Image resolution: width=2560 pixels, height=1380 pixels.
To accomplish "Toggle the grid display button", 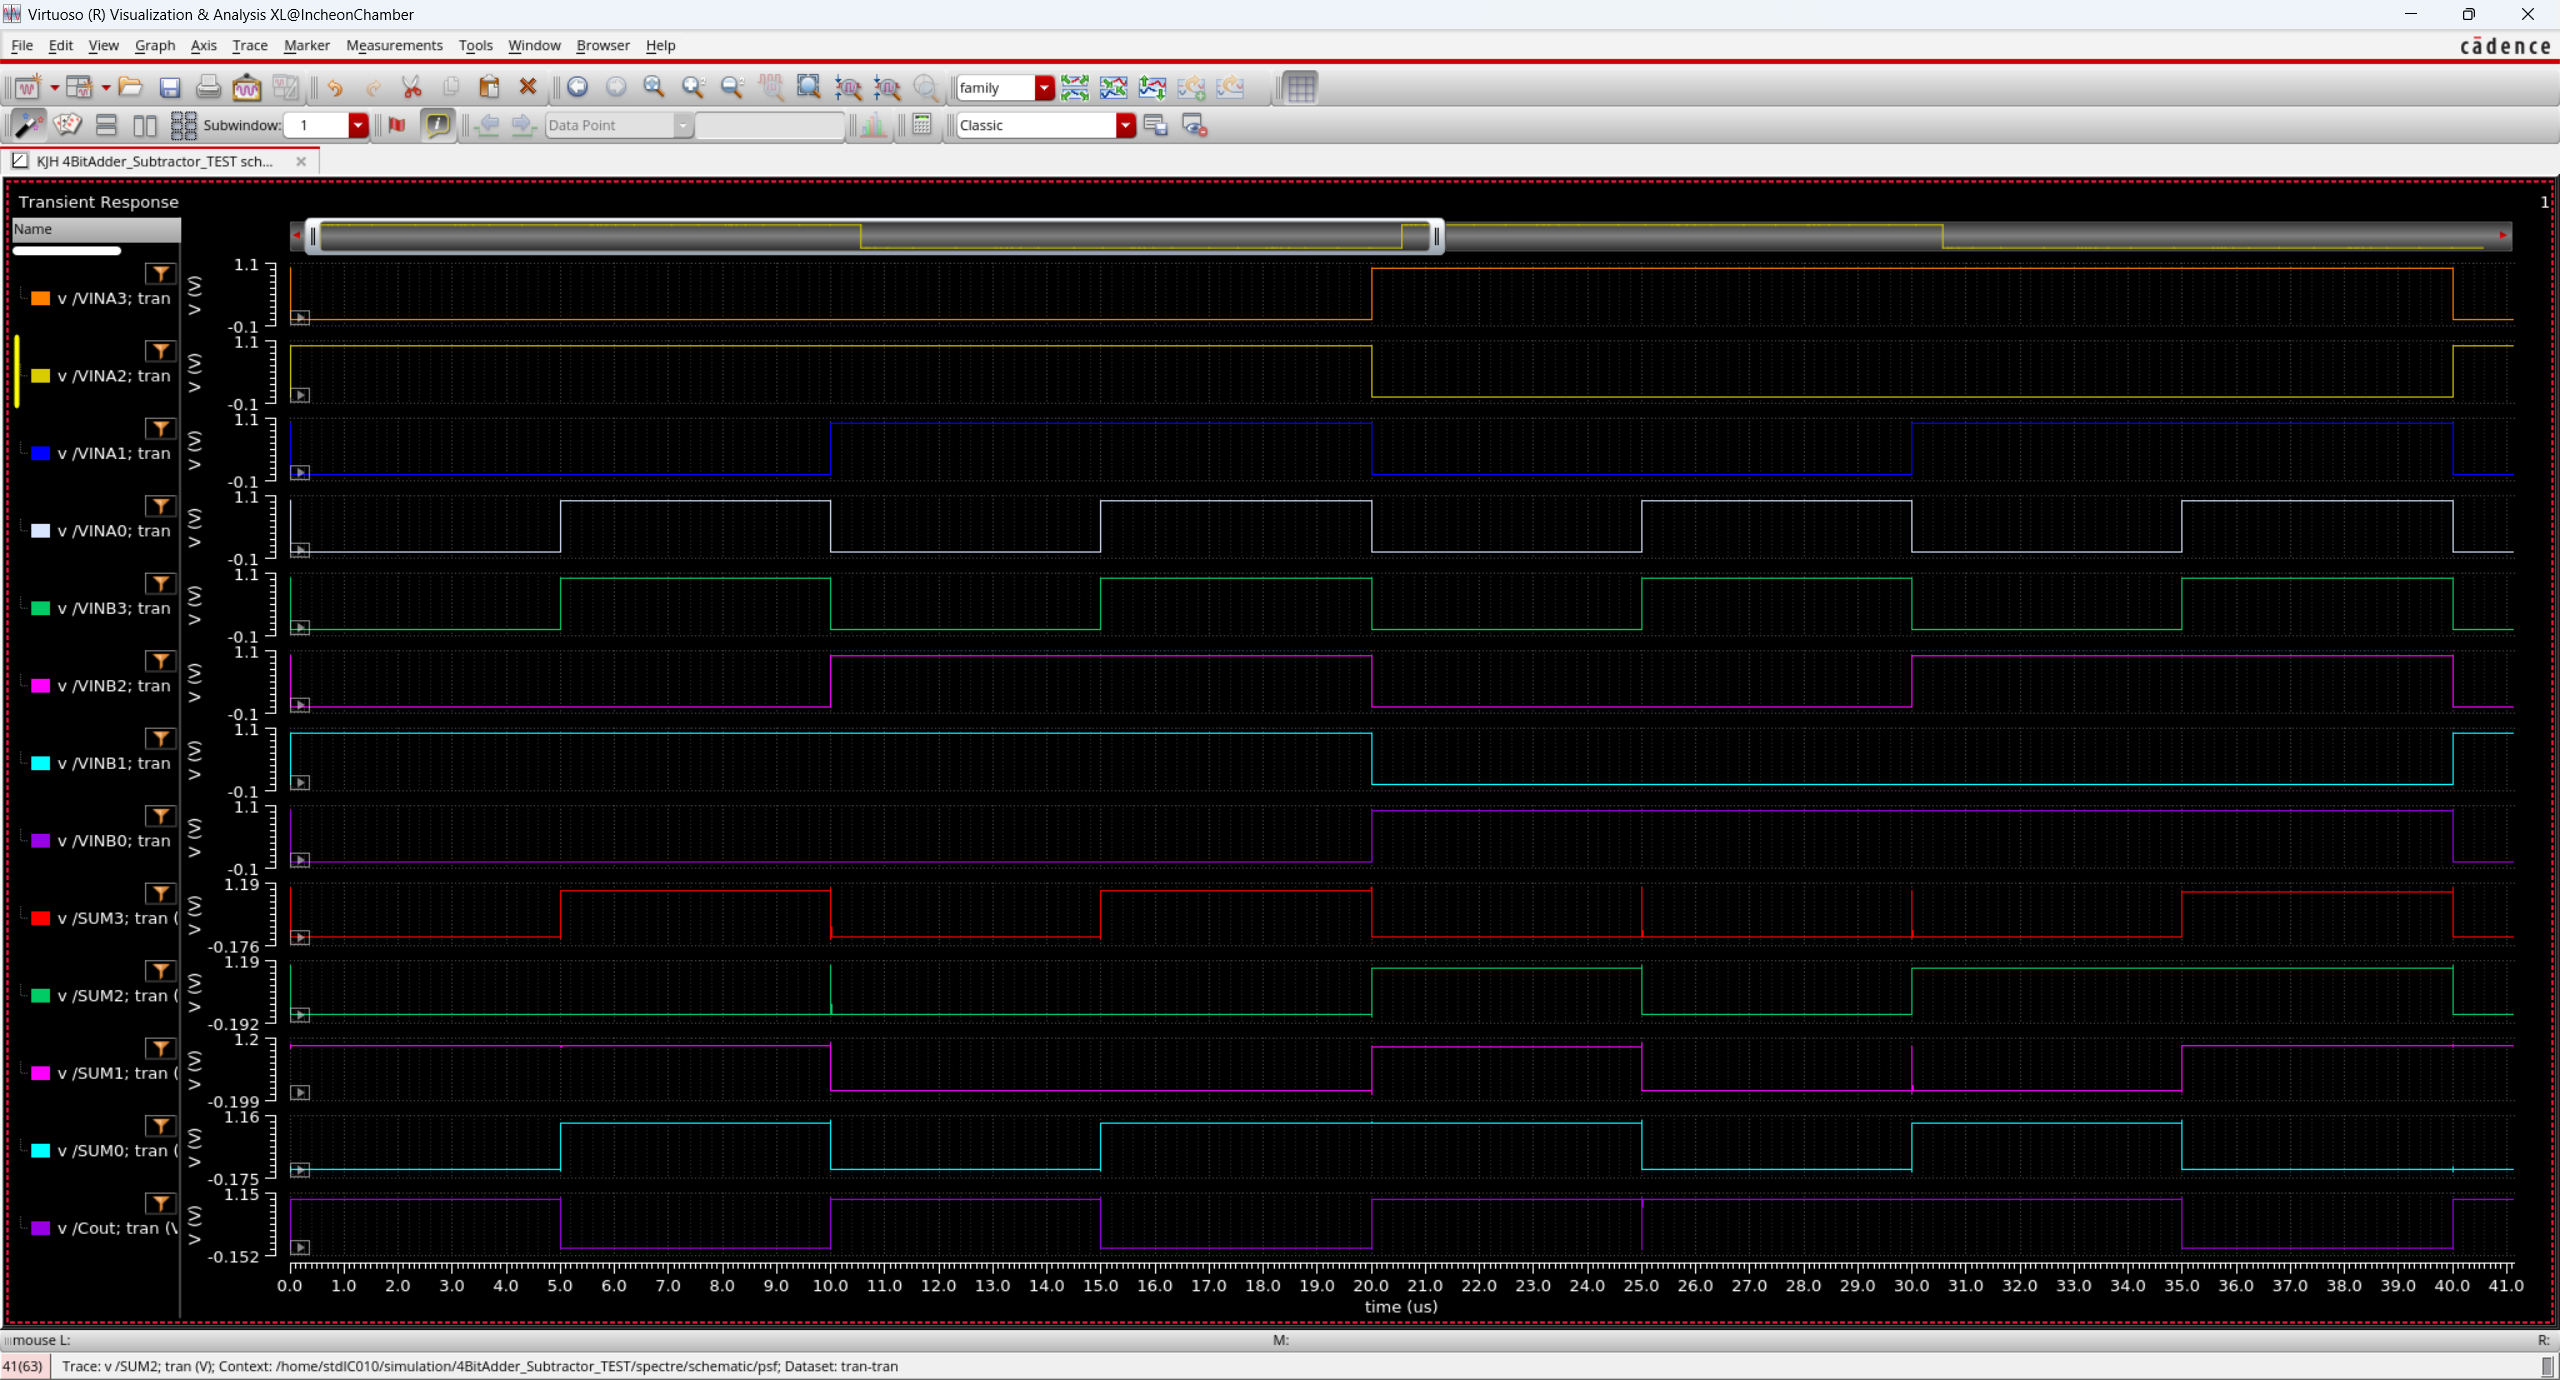I will point(1300,88).
